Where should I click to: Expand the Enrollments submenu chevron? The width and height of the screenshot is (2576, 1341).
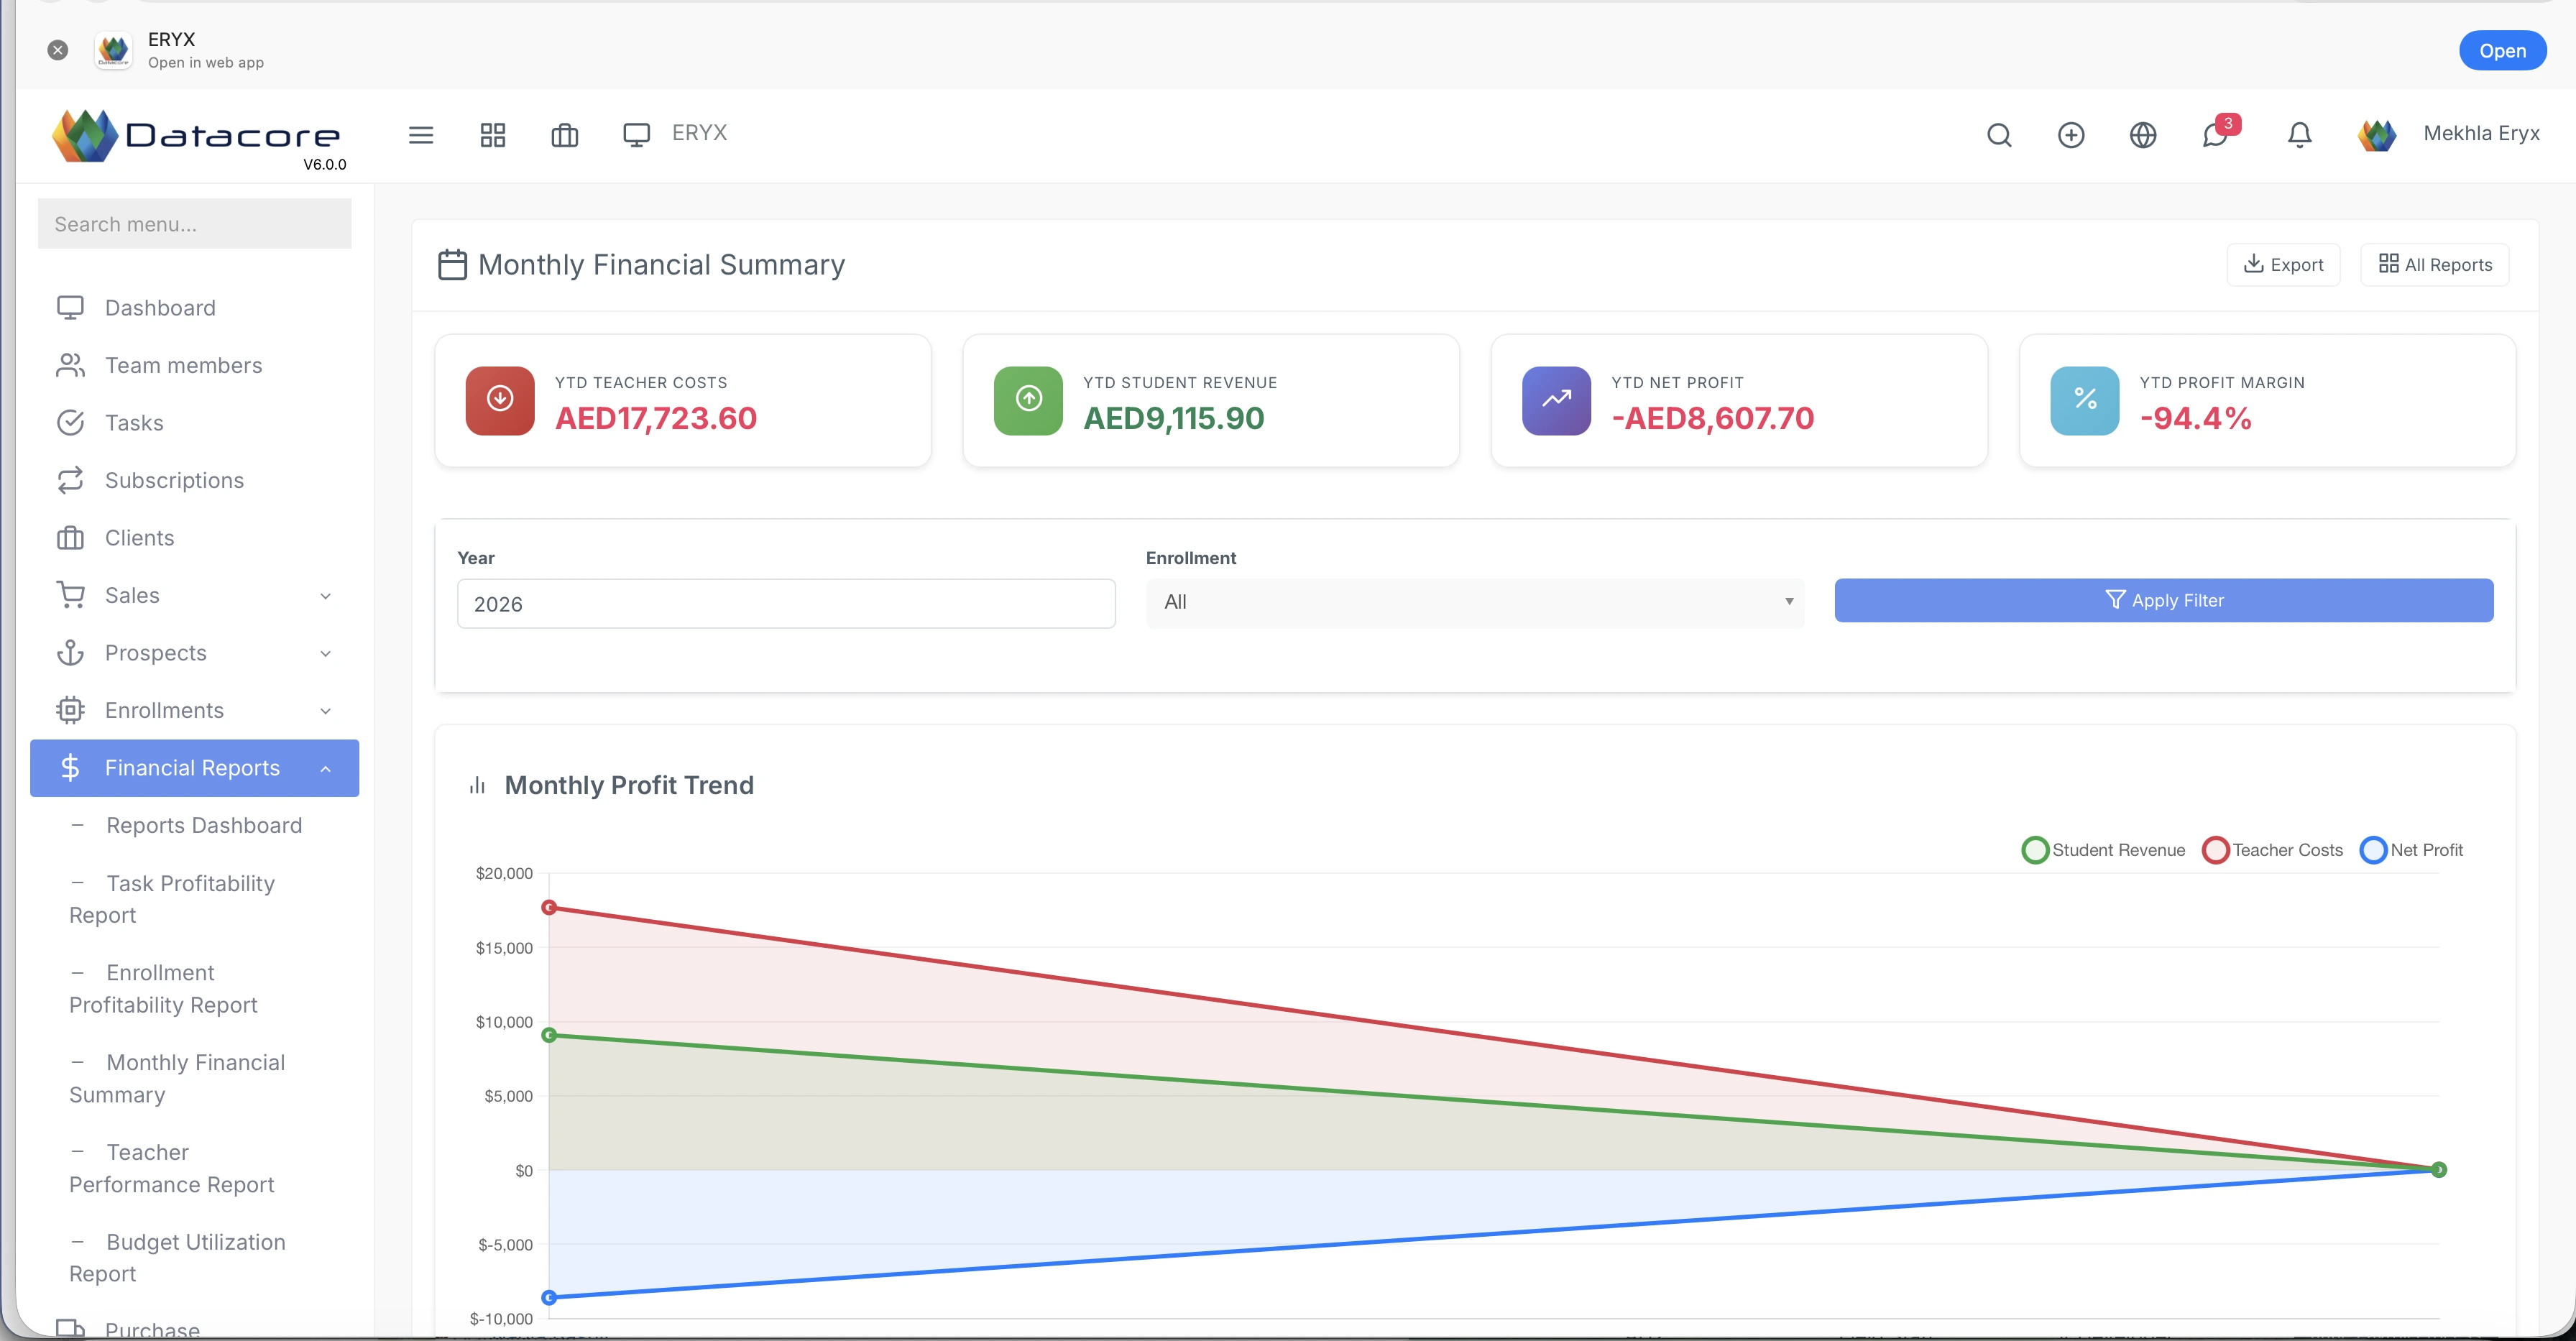(x=325, y=711)
